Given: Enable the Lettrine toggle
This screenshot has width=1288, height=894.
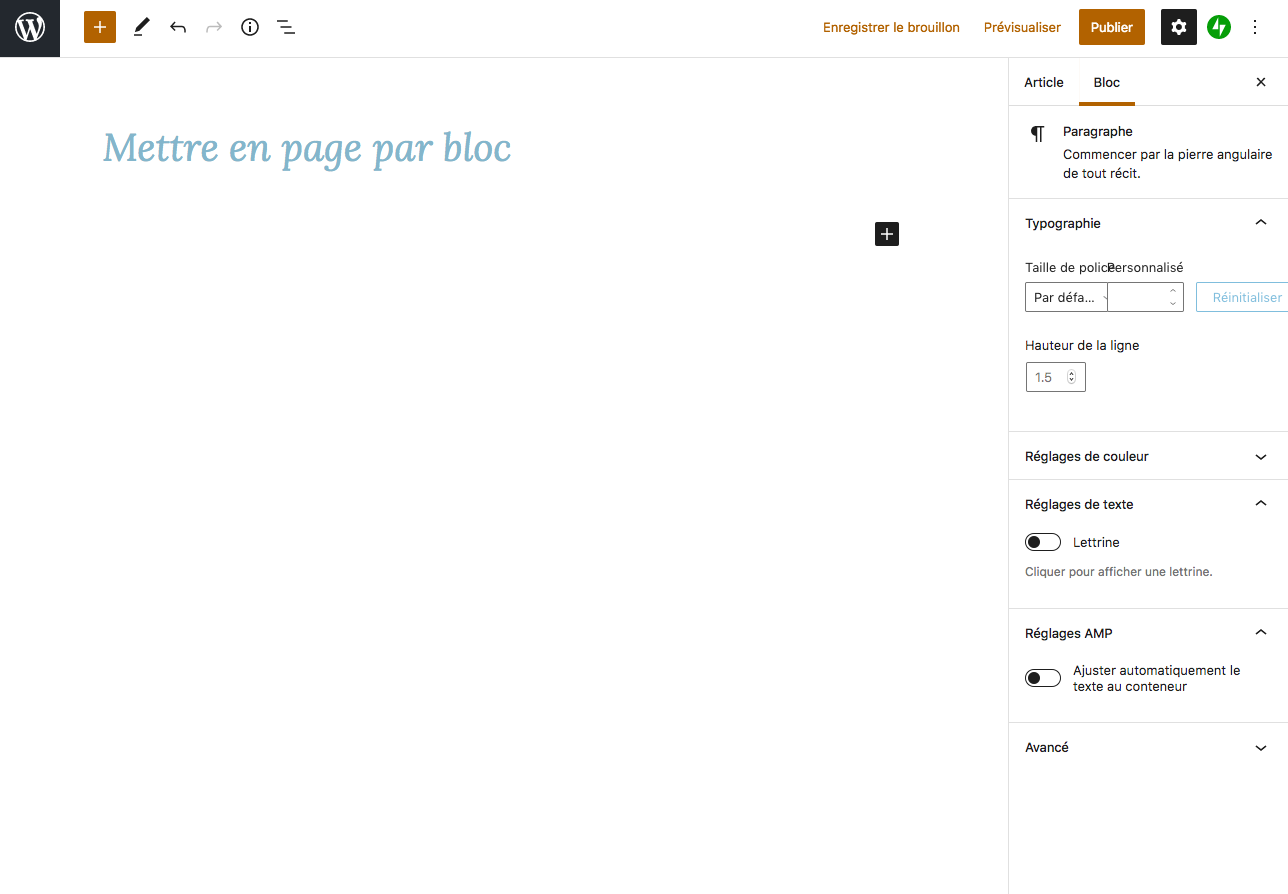Looking at the screenshot, I should [1043, 542].
